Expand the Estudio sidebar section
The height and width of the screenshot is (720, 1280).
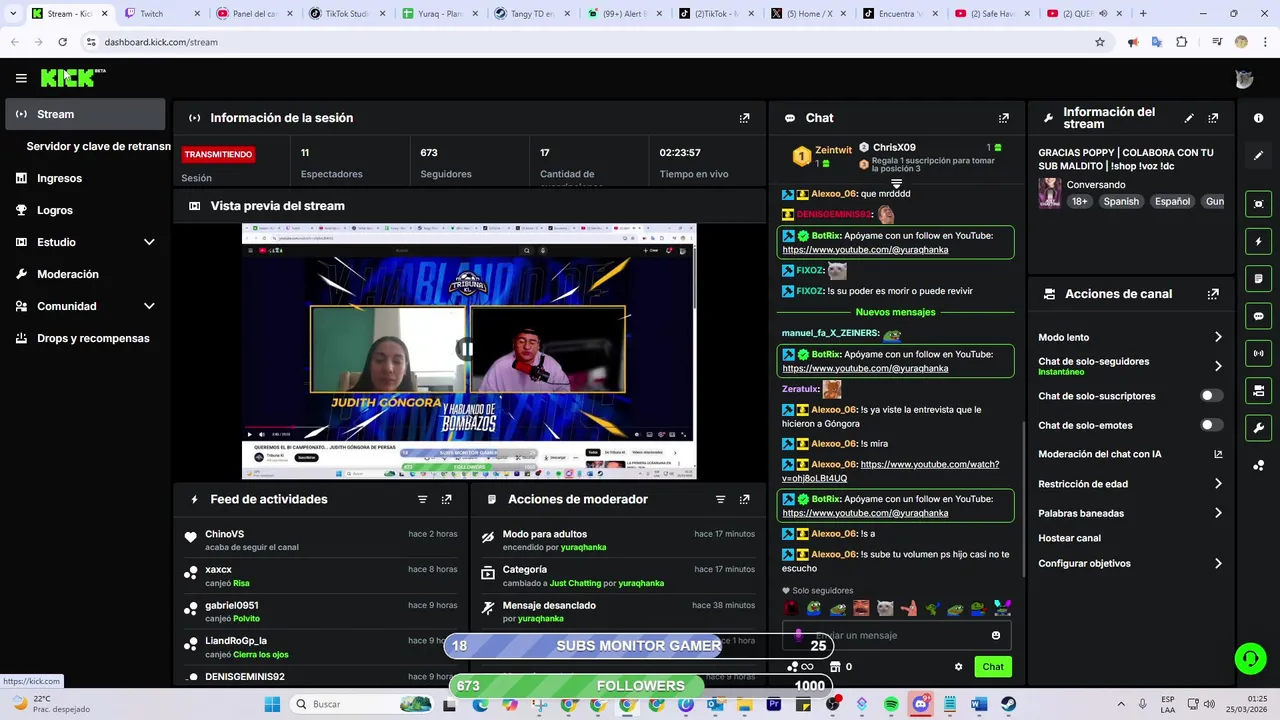[x=149, y=242]
